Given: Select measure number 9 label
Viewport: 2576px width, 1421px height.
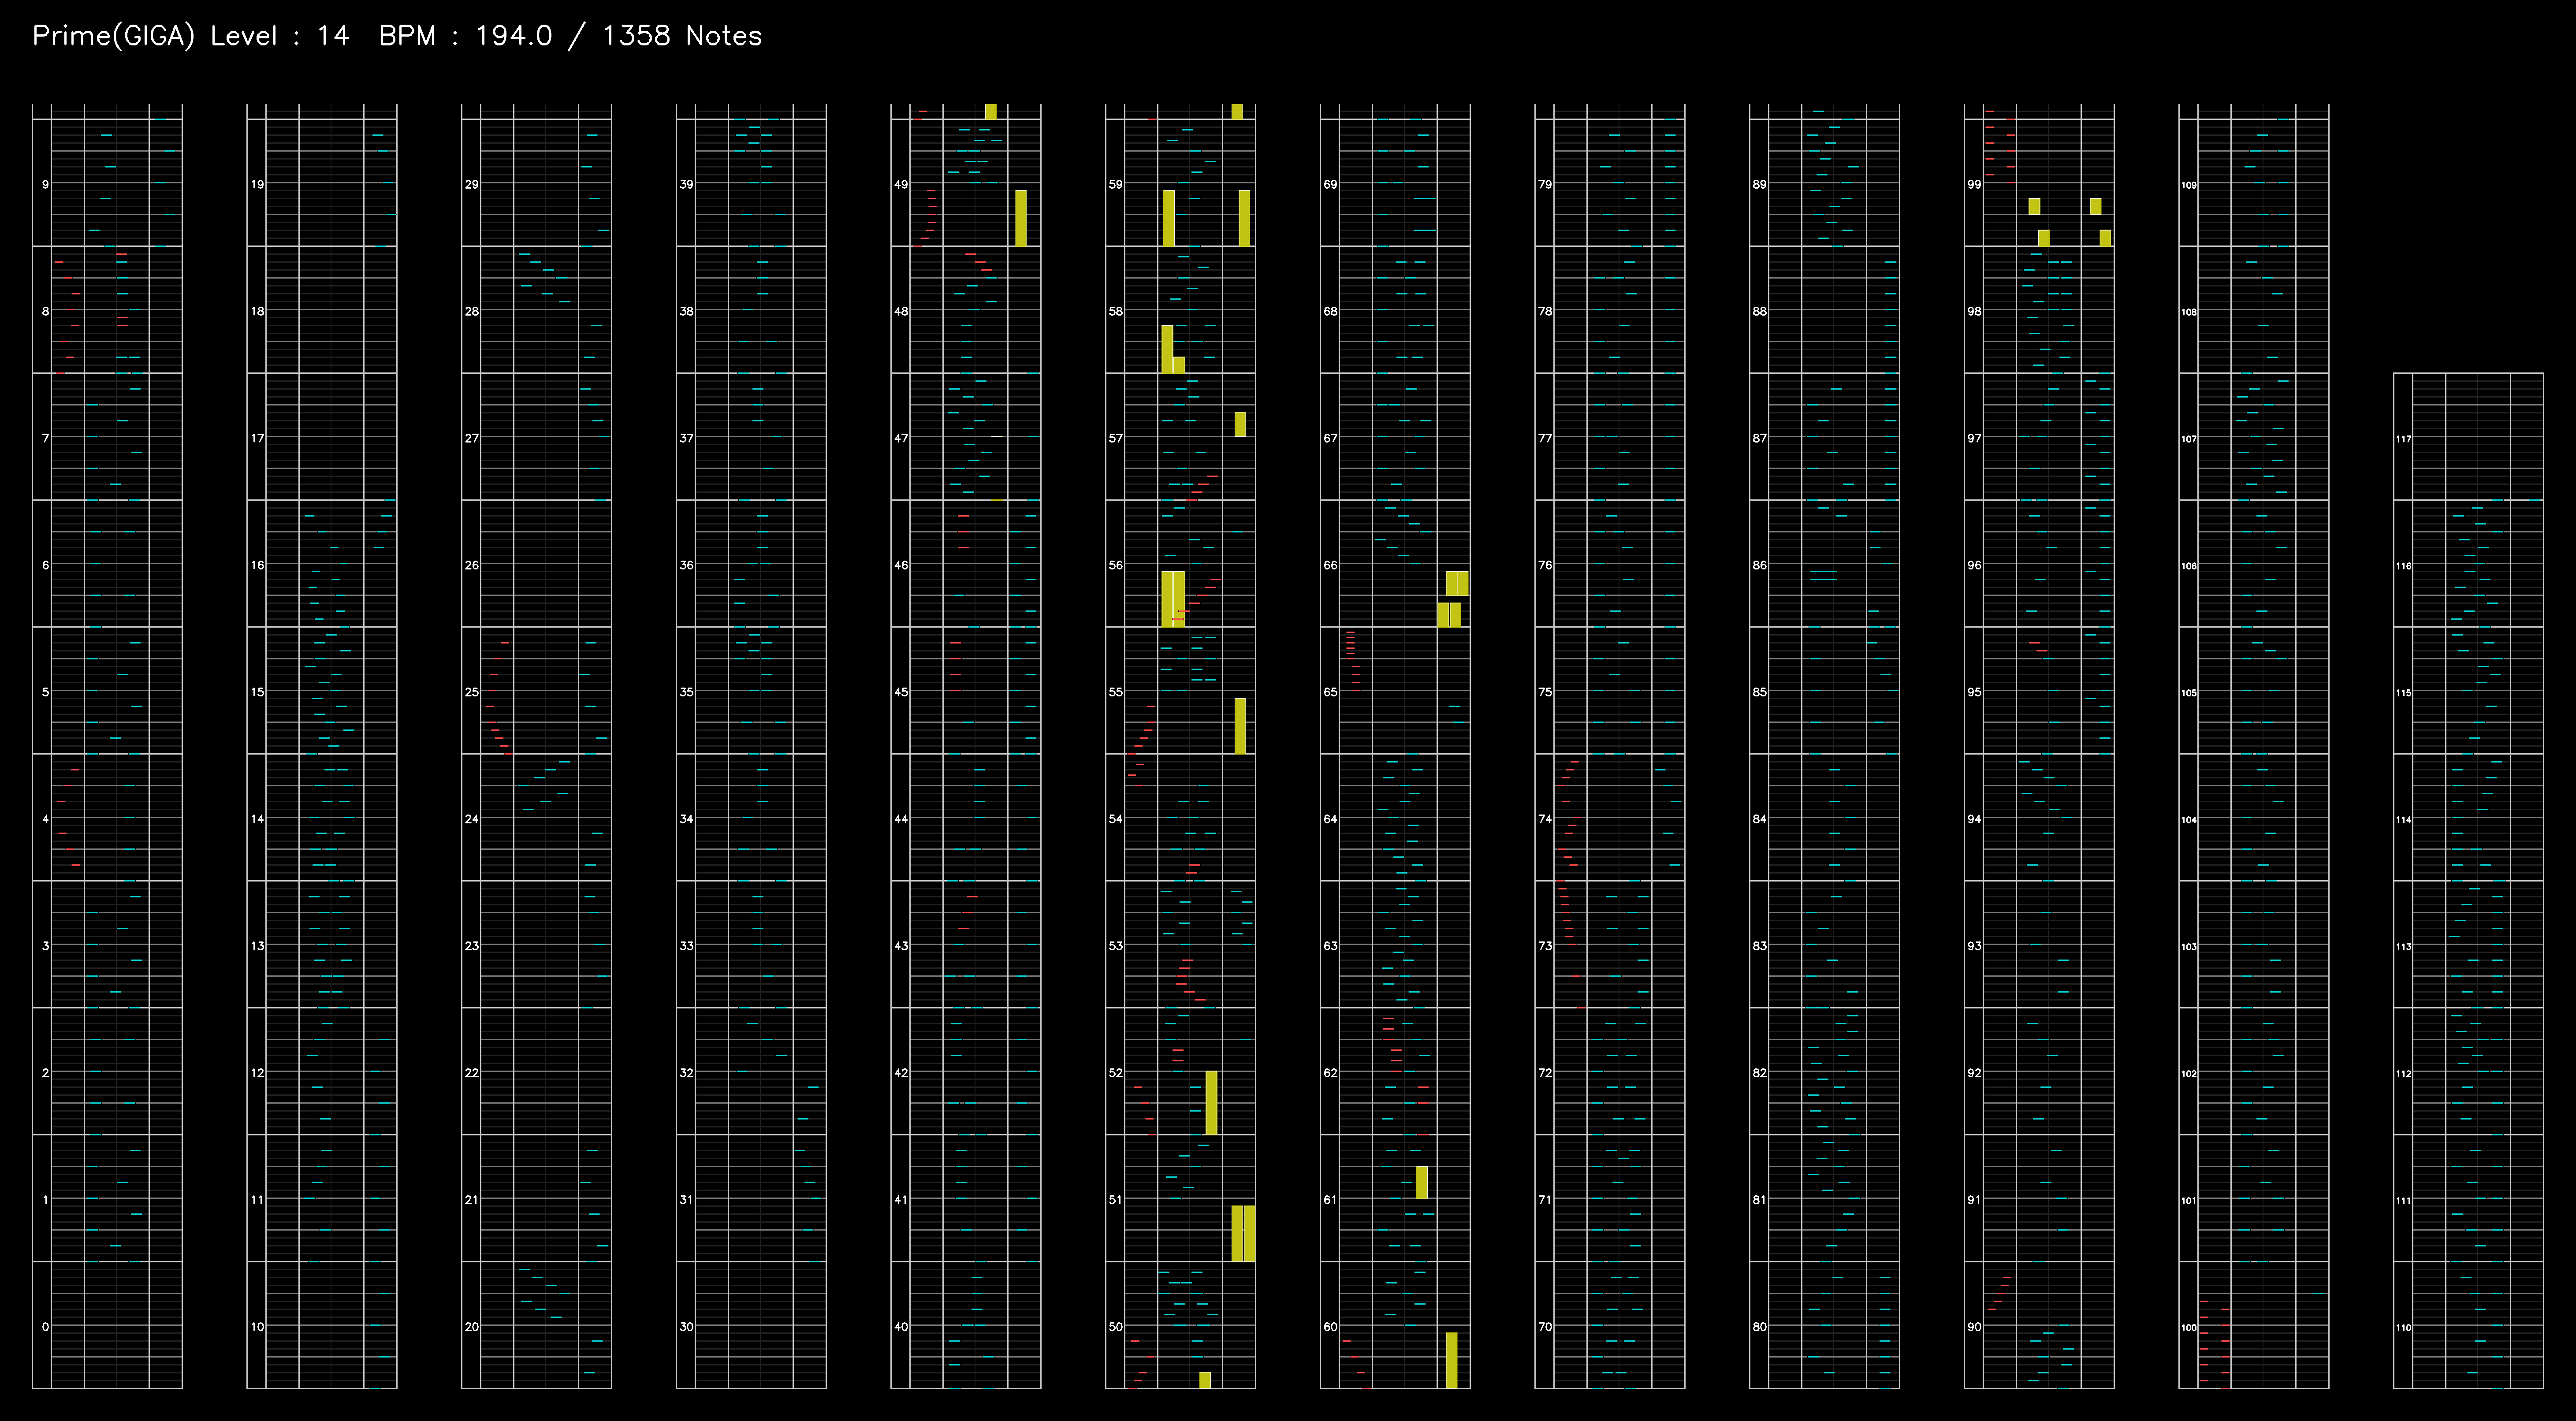Looking at the screenshot, I should tap(45, 184).
